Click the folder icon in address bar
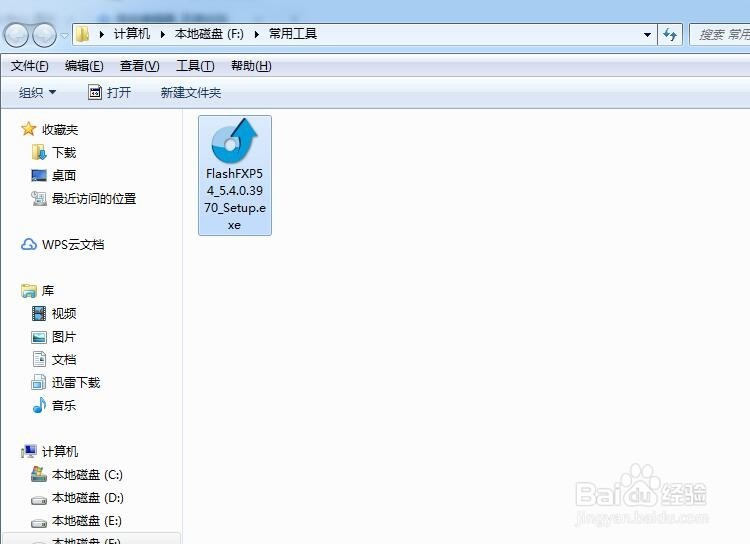This screenshot has height=544, width=750. pos(83,34)
